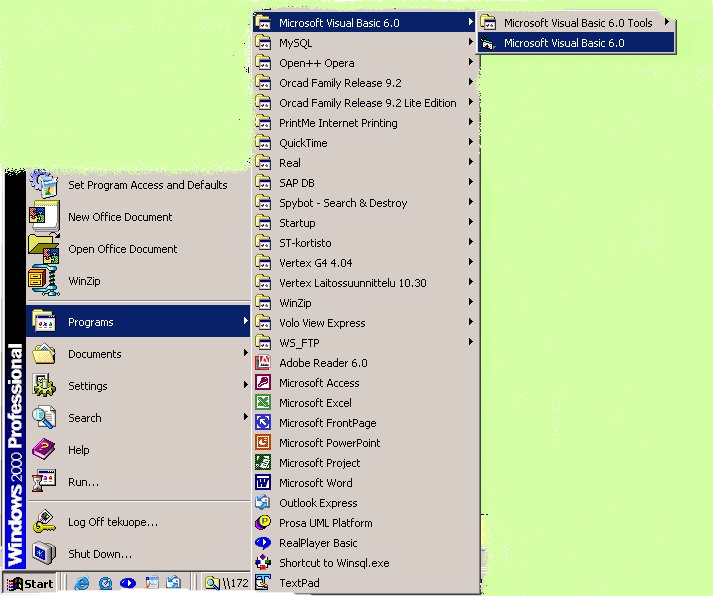The height and width of the screenshot is (596, 713).
Task: Click the Outlook Express quick launch taskbar icon
Action: tap(173, 583)
